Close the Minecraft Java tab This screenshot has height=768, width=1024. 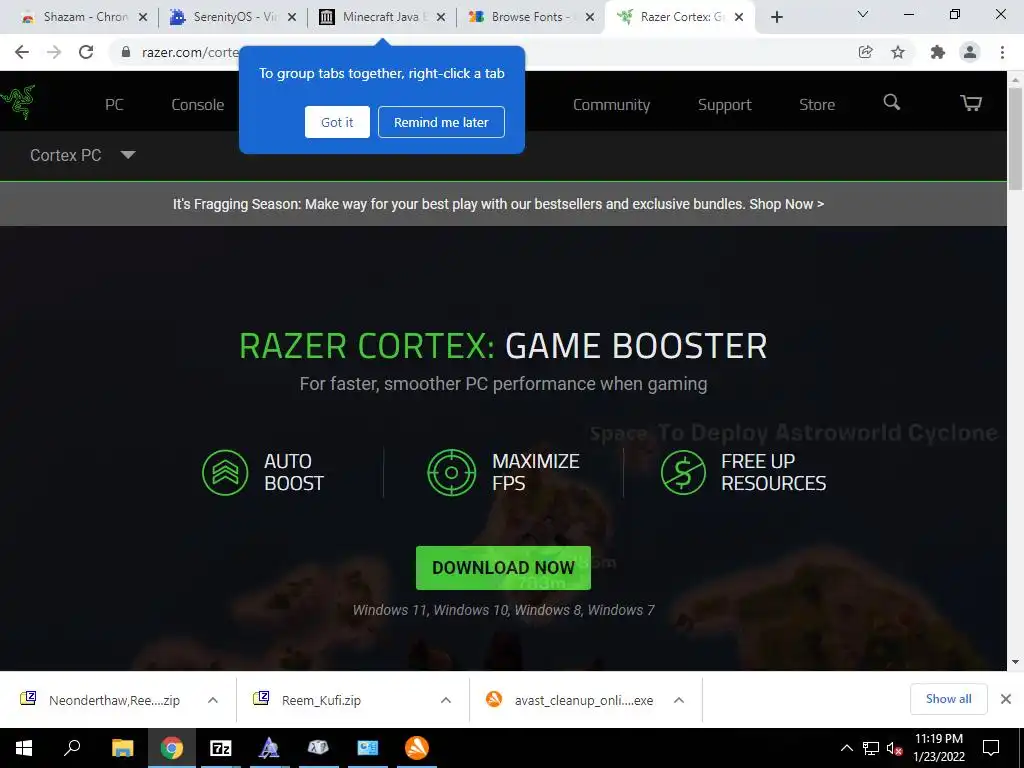coord(441,17)
